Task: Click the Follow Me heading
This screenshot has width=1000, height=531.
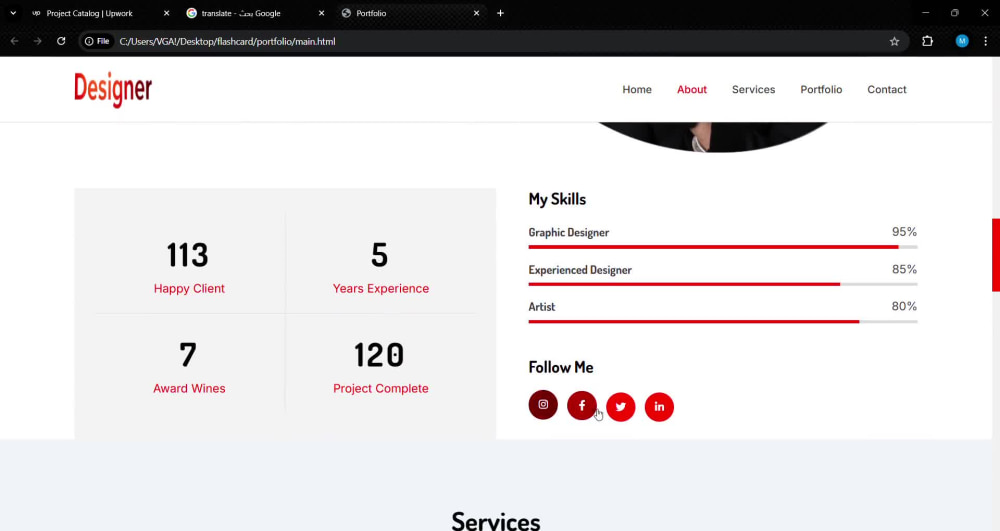Action: [x=561, y=368]
